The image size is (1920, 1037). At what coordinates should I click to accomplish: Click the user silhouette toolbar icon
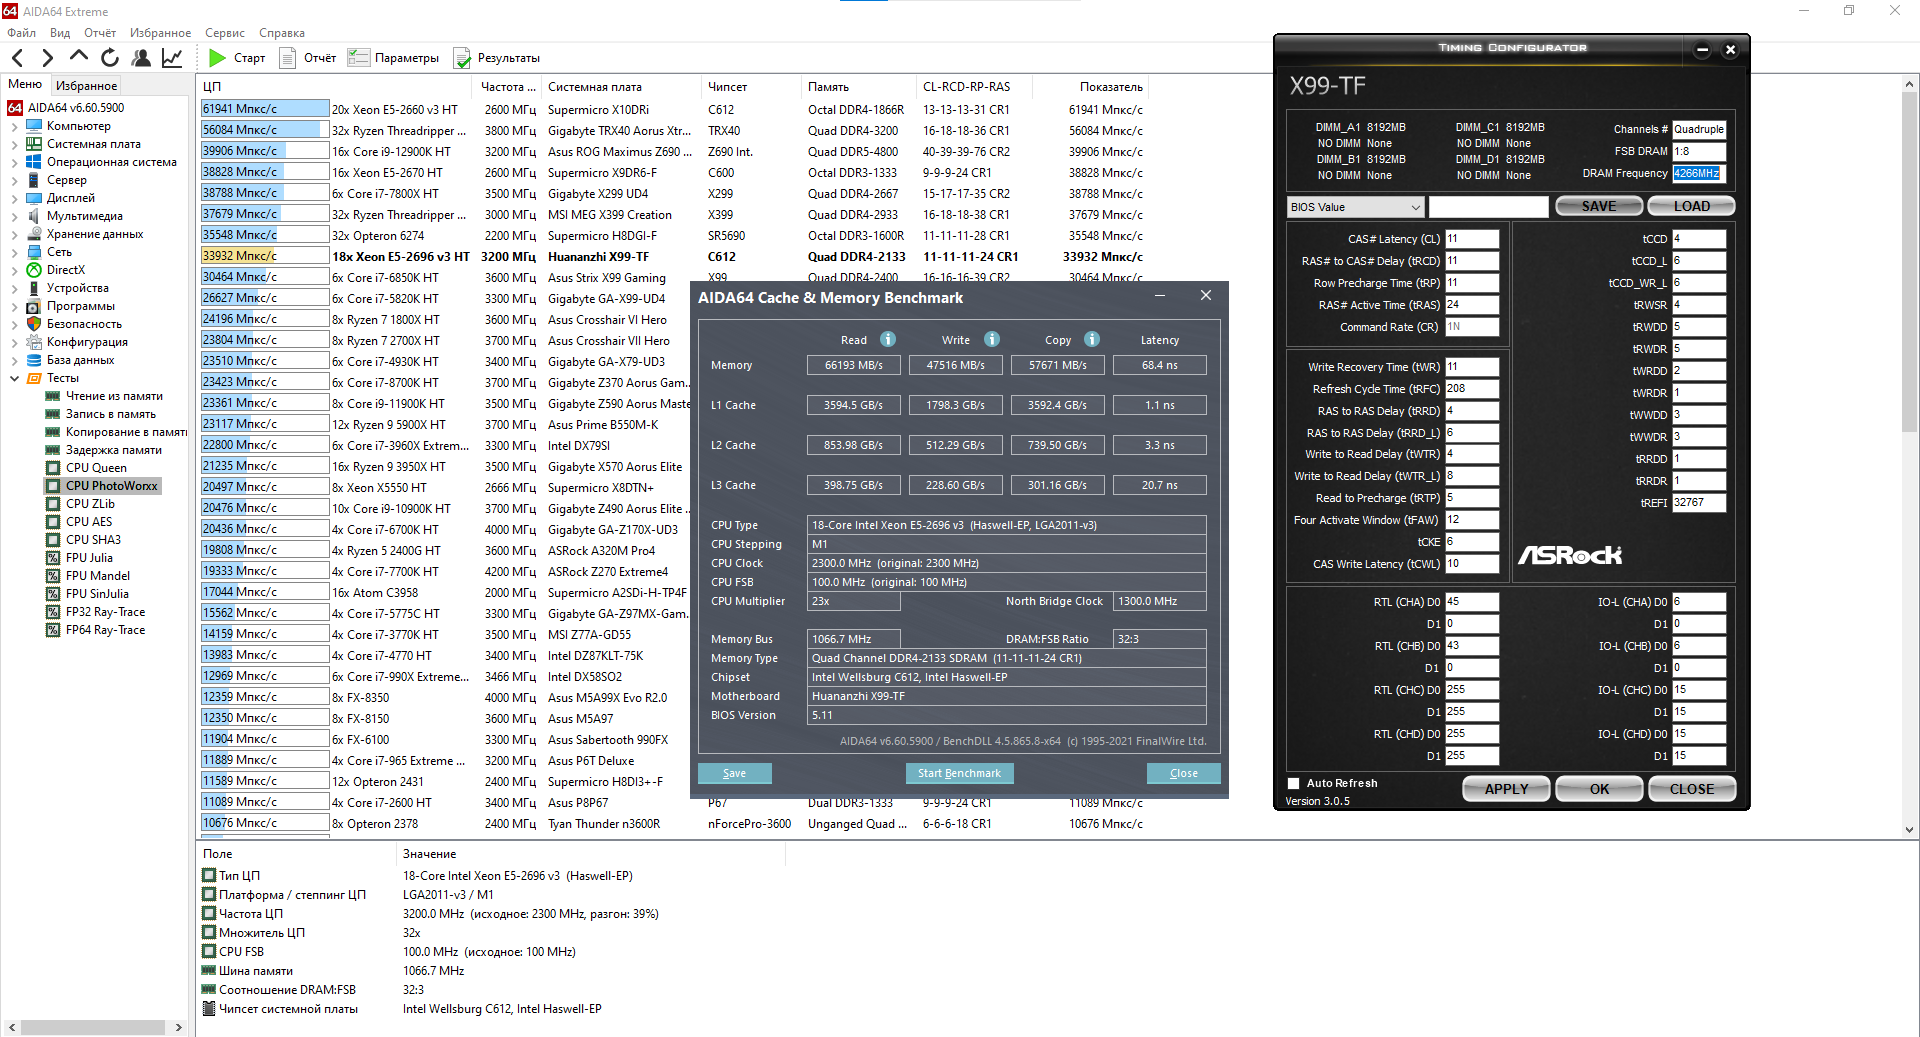tap(141, 58)
